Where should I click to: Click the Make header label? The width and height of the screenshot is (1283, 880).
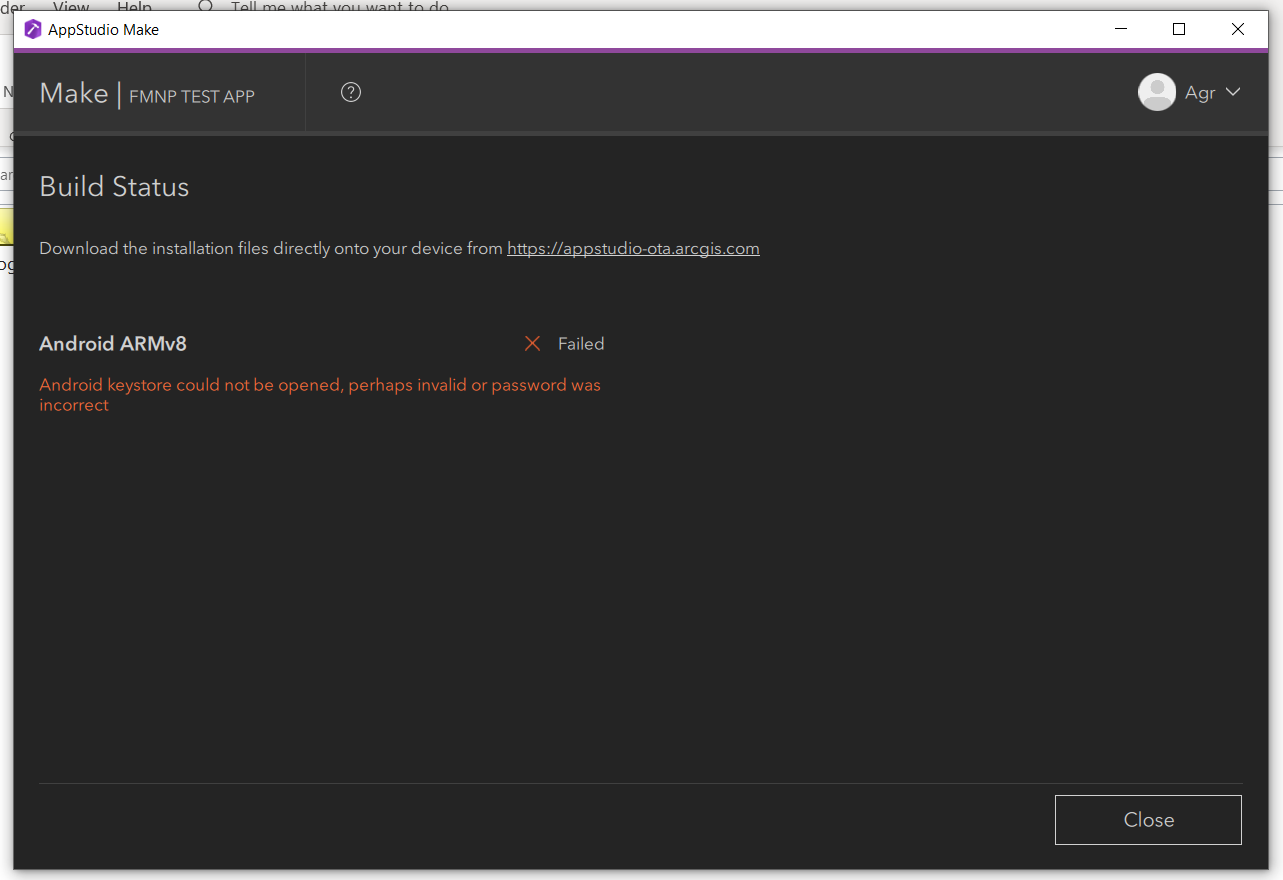[x=74, y=93]
